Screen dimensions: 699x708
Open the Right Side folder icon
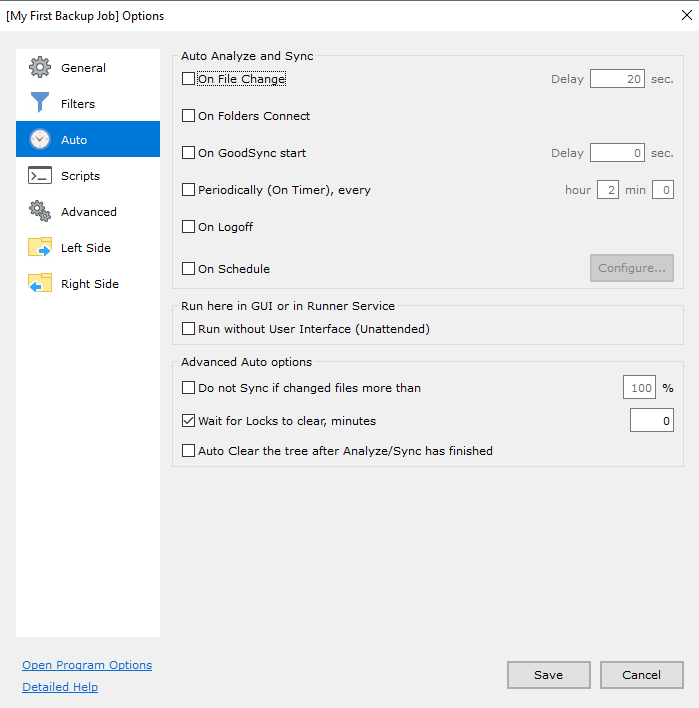pos(40,283)
